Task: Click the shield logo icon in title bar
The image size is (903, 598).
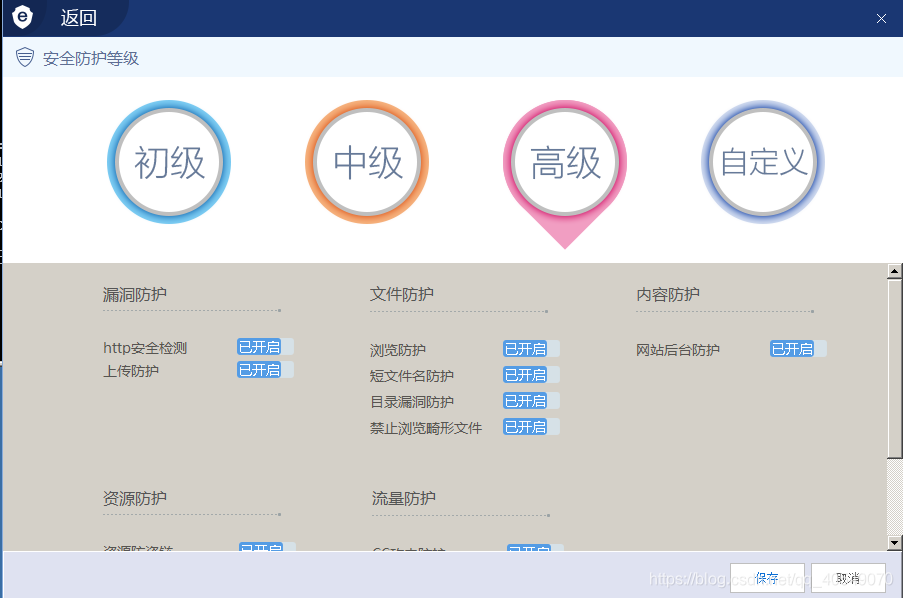Action: coord(22,17)
